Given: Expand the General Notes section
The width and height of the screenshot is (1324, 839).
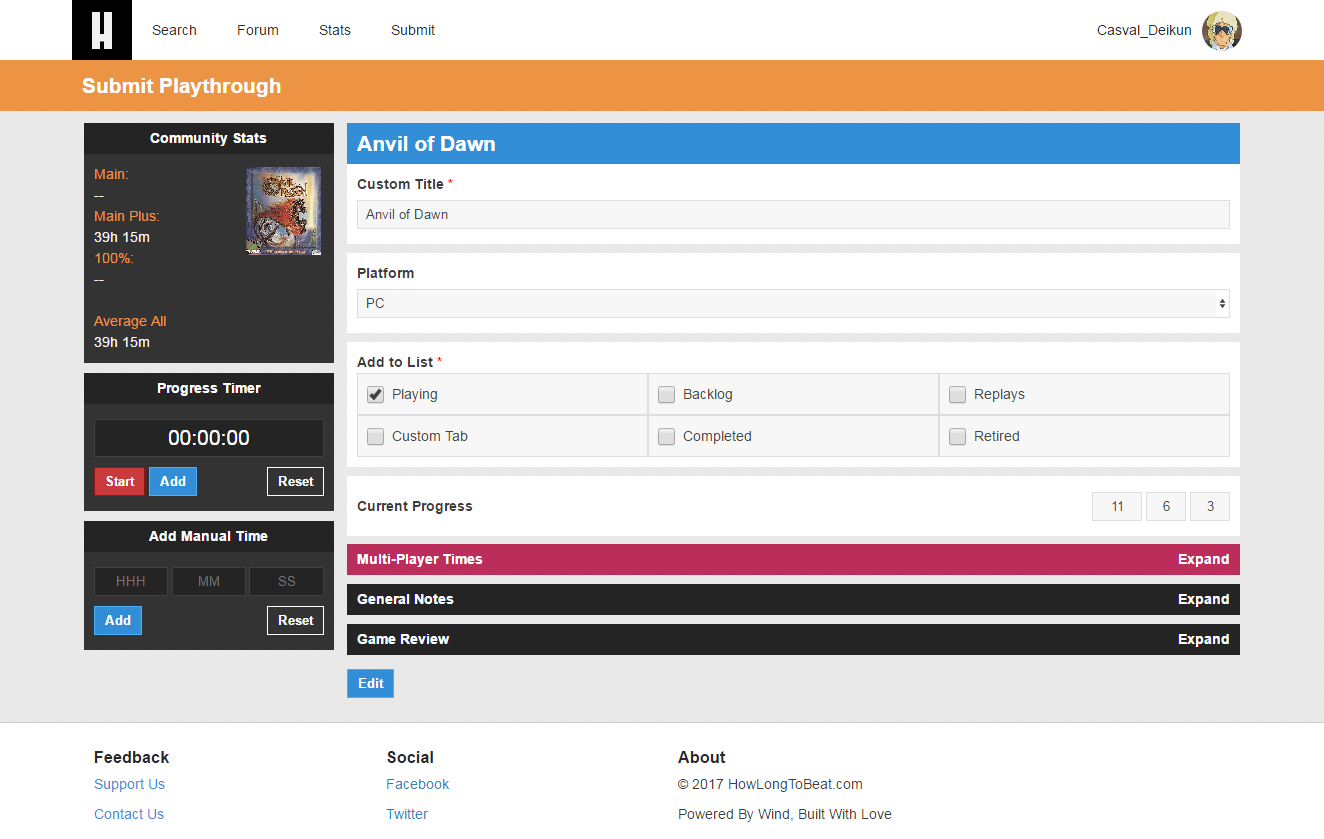Looking at the screenshot, I should [x=793, y=599].
